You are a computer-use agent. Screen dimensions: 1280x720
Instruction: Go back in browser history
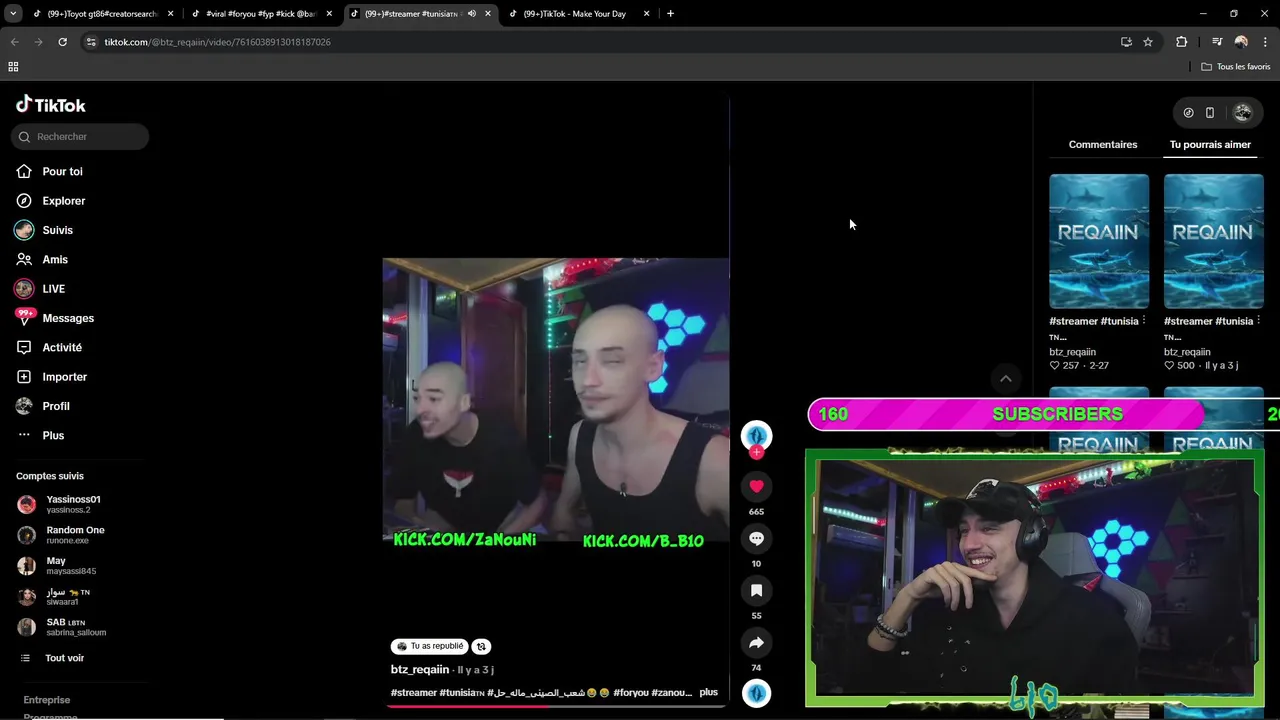pos(14,42)
